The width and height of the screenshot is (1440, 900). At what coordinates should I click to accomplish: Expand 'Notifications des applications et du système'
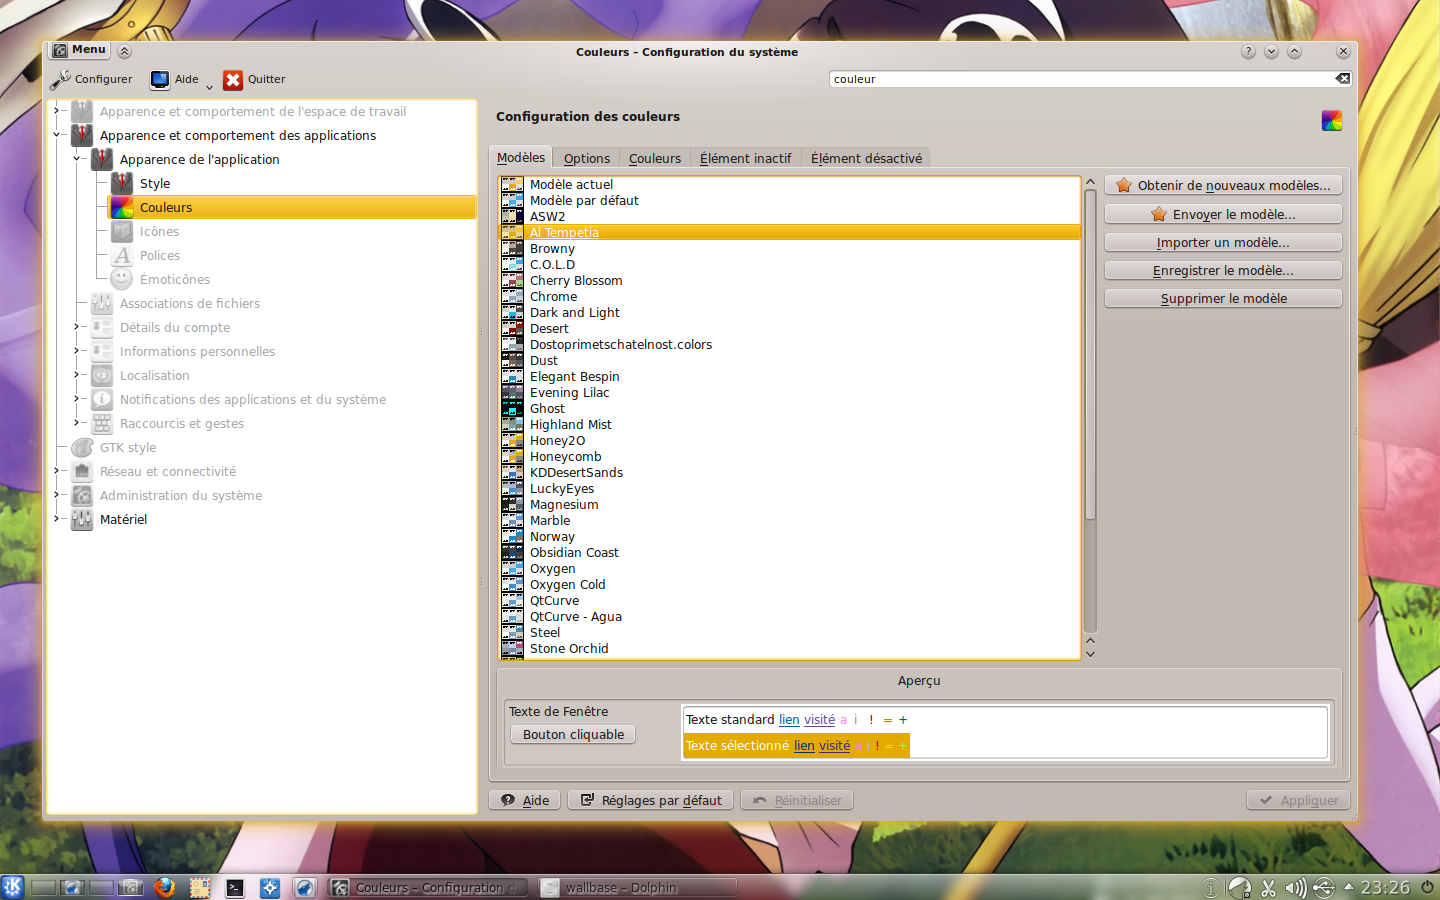click(77, 399)
